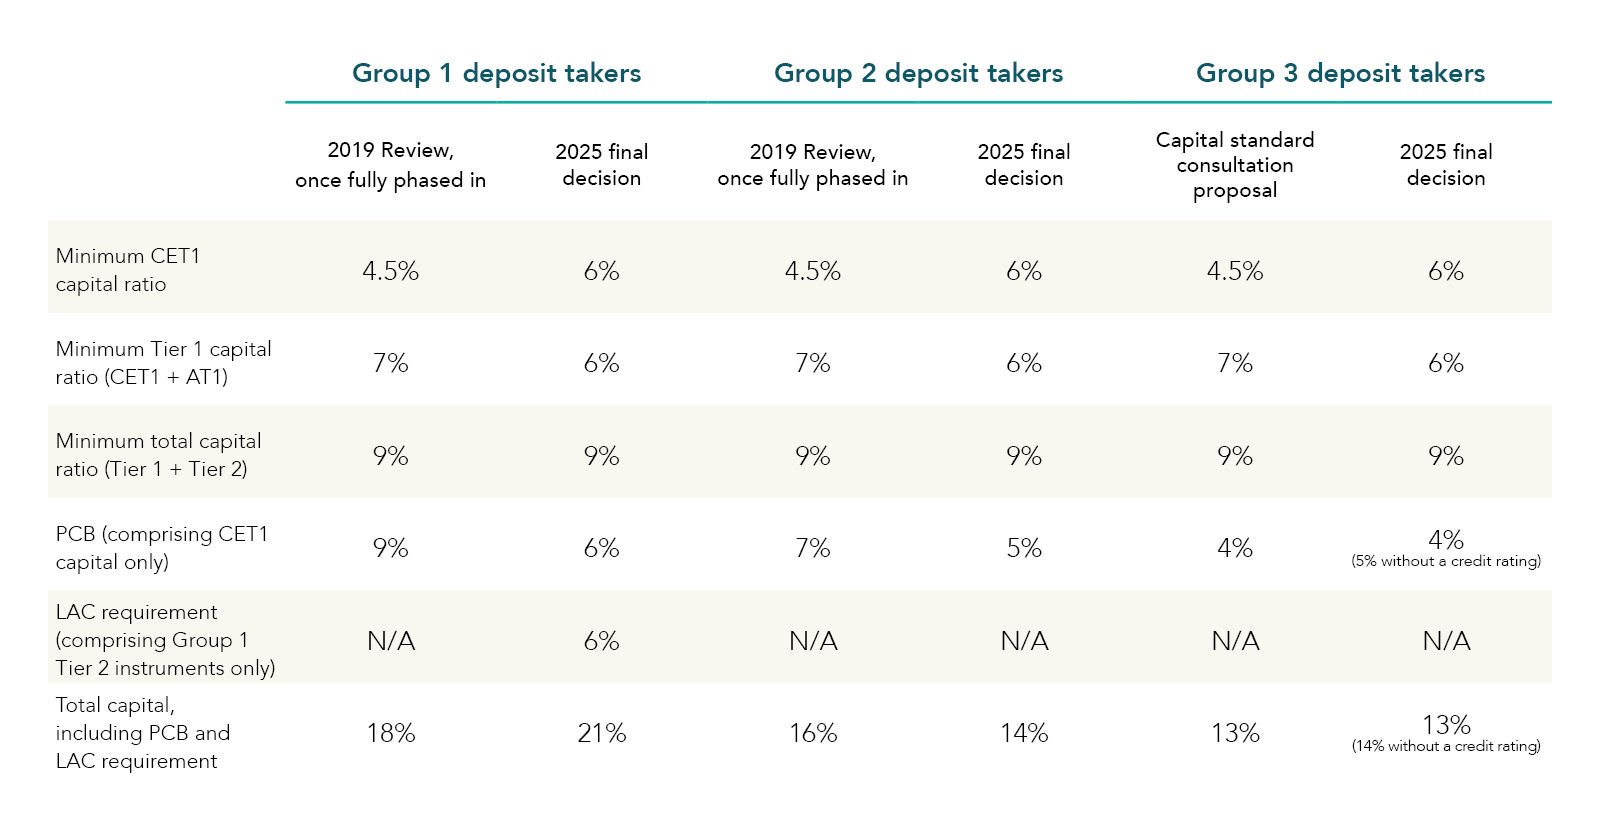
Task: Click the (5% without a credit rating) note
Action: click(1446, 561)
